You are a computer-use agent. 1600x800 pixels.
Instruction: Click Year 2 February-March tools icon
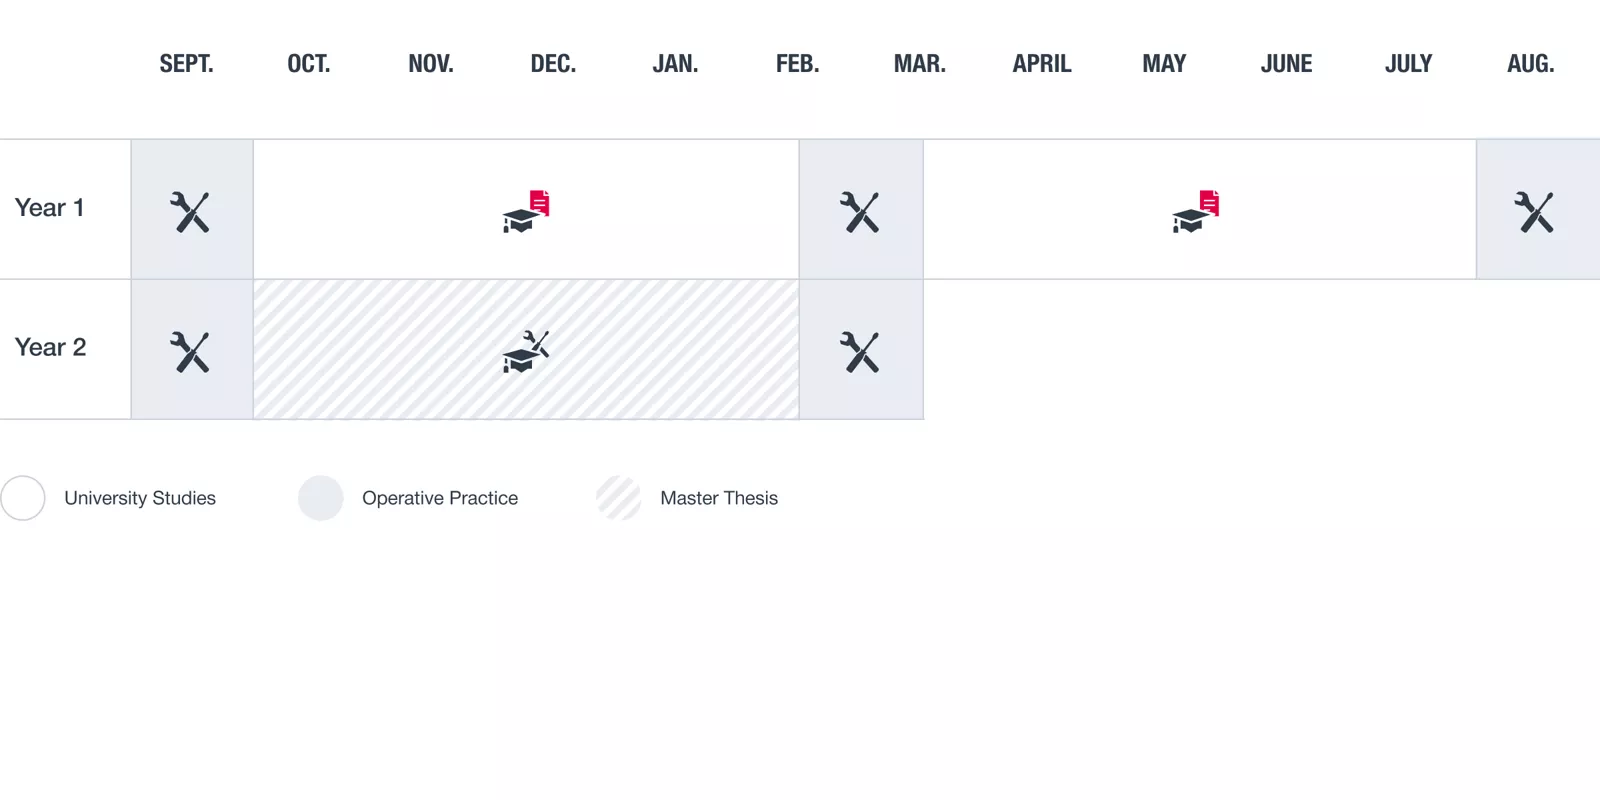click(860, 352)
